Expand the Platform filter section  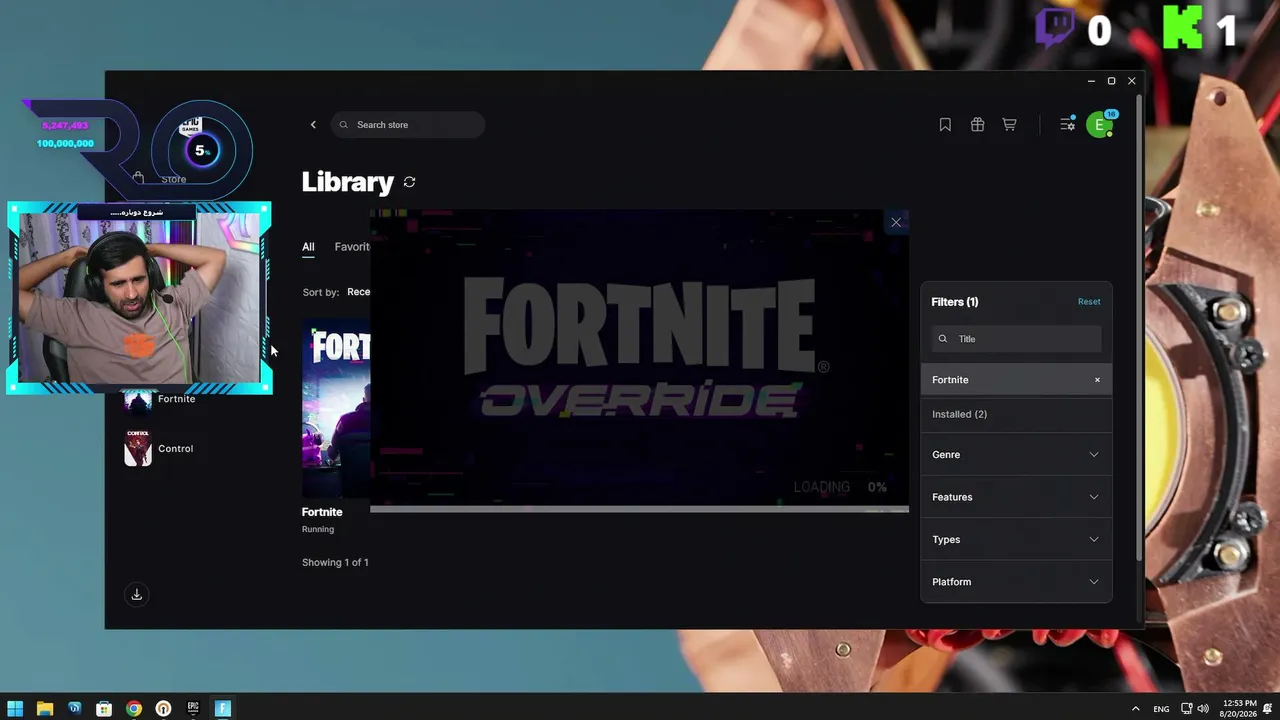(1016, 582)
